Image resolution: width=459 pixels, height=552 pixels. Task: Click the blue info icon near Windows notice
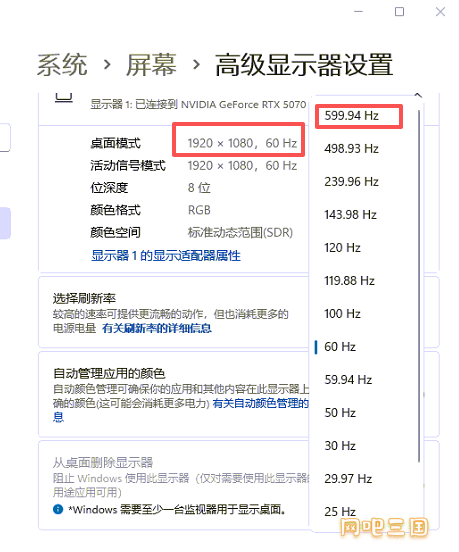(x=58, y=509)
